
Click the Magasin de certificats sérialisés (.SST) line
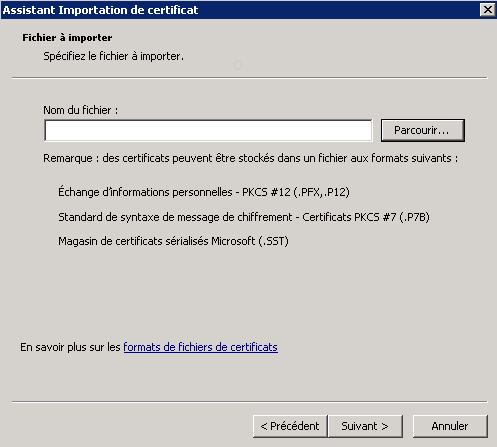tap(173, 241)
